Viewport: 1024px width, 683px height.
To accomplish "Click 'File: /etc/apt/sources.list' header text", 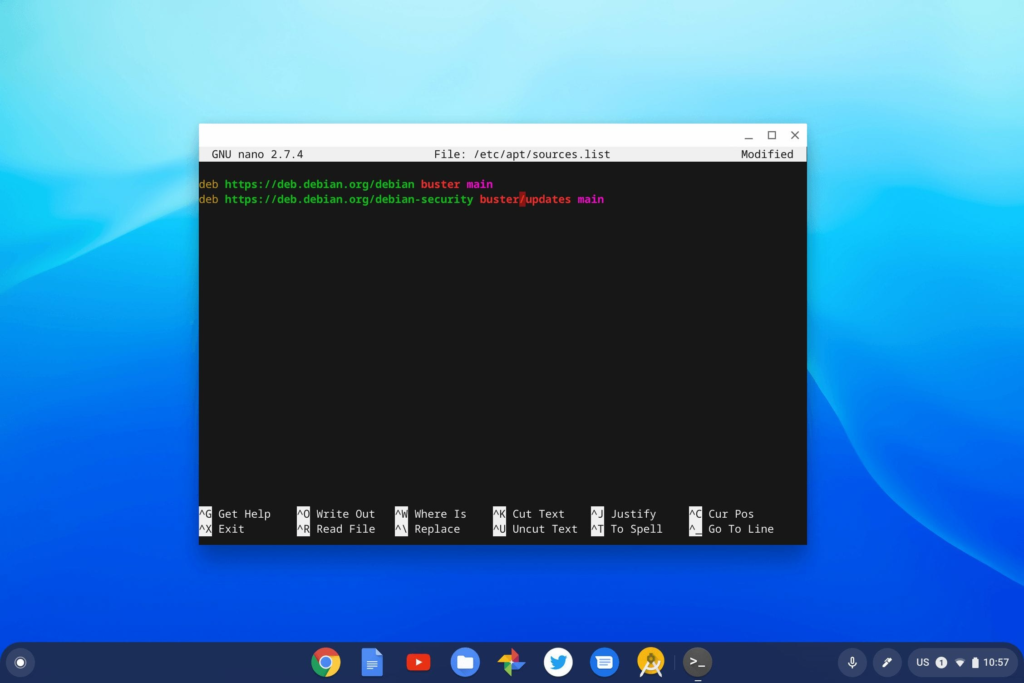I will (522, 154).
